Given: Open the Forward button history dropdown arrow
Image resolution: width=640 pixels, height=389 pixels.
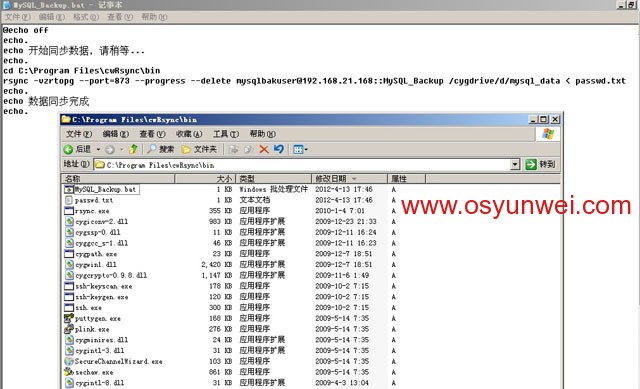Looking at the screenshot, I should point(121,149).
